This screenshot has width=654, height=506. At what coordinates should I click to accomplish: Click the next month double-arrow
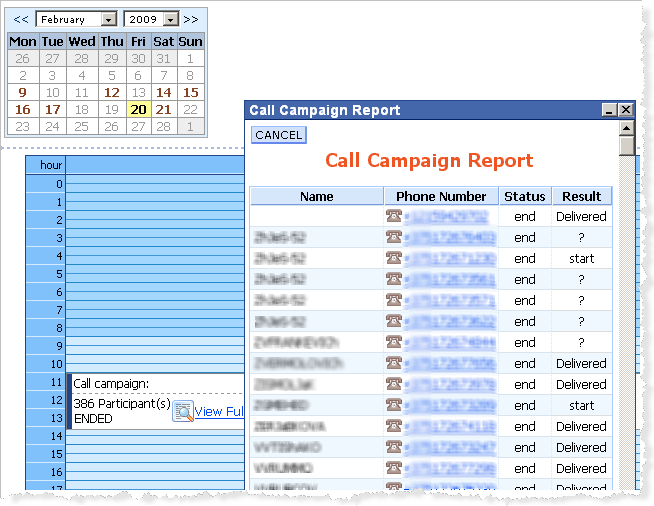(191, 19)
